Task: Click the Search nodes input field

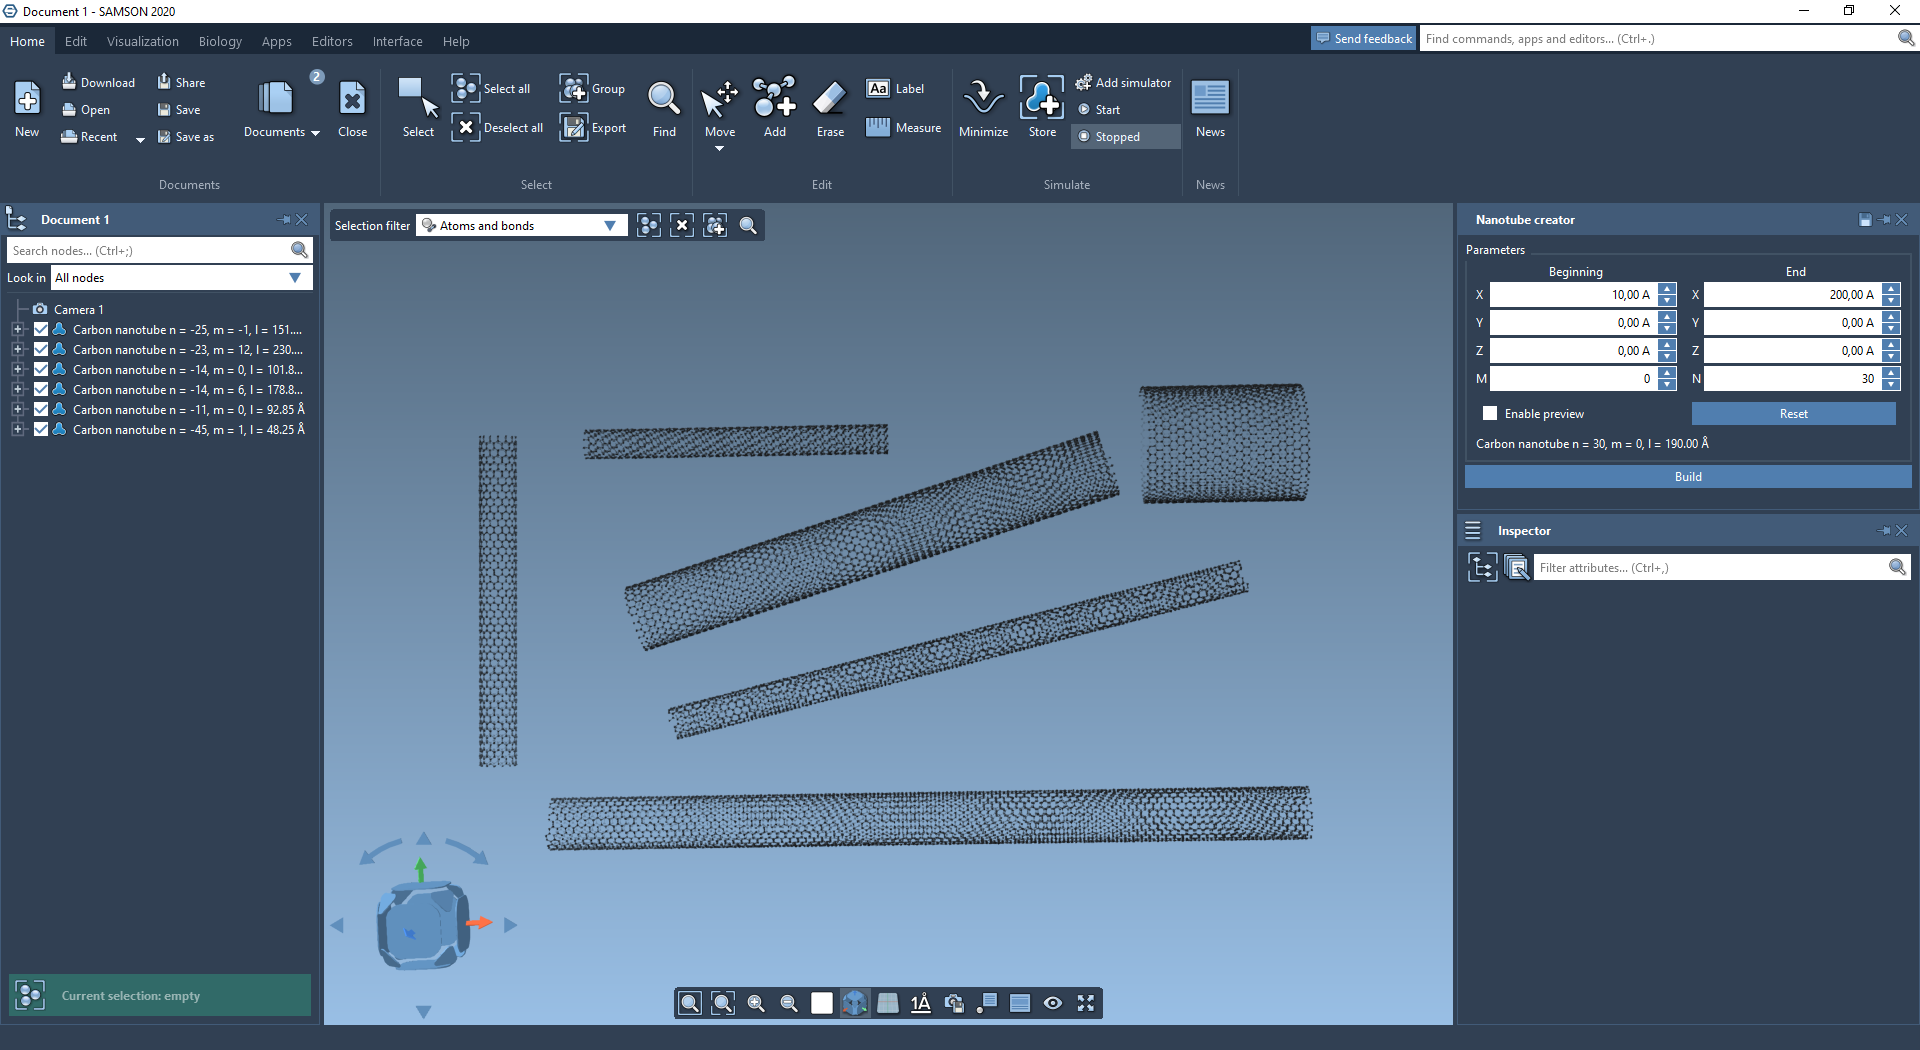Action: (148, 251)
